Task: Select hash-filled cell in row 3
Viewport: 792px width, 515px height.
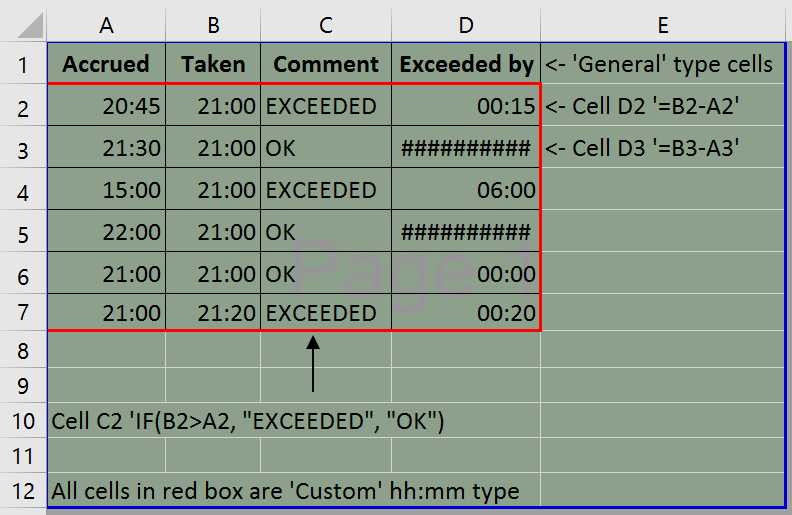Action: [466, 147]
